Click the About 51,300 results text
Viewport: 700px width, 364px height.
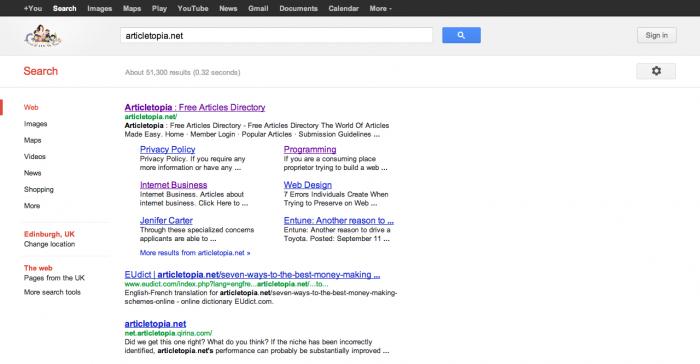(x=182, y=72)
